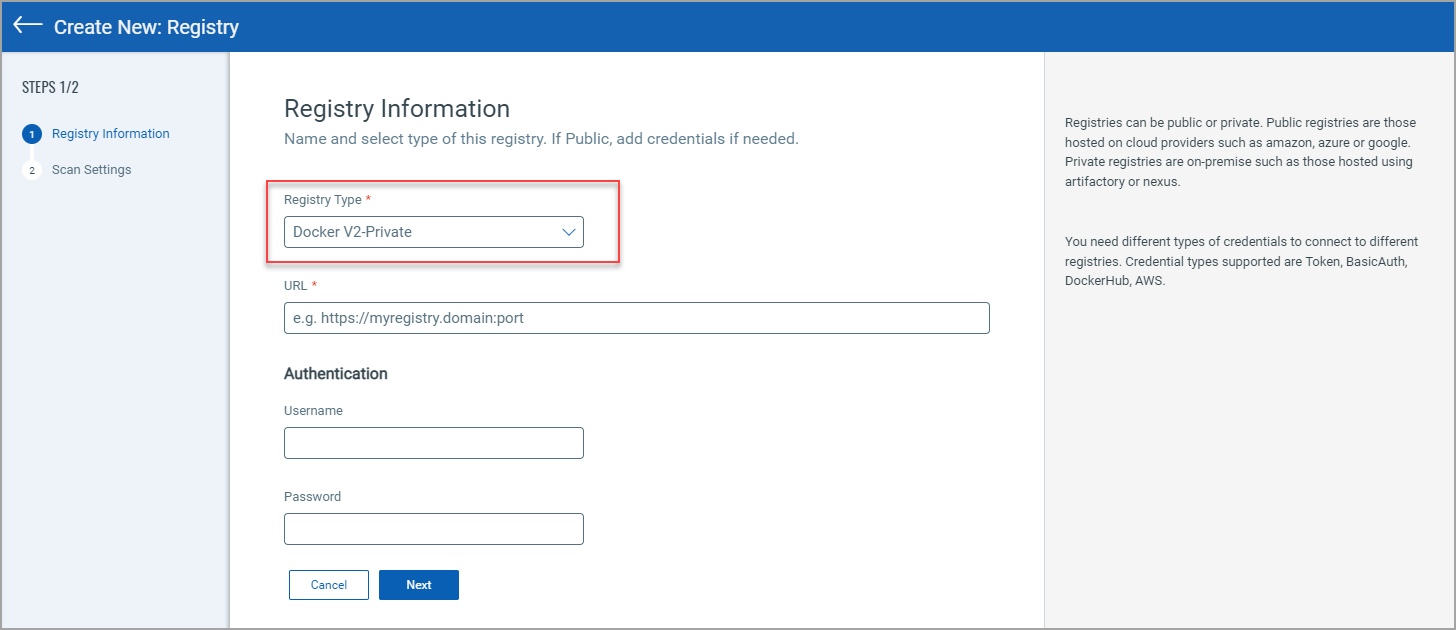The image size is (1456, 630).
Task: Select the Registry Information step
Action: (x=111, y=134)
